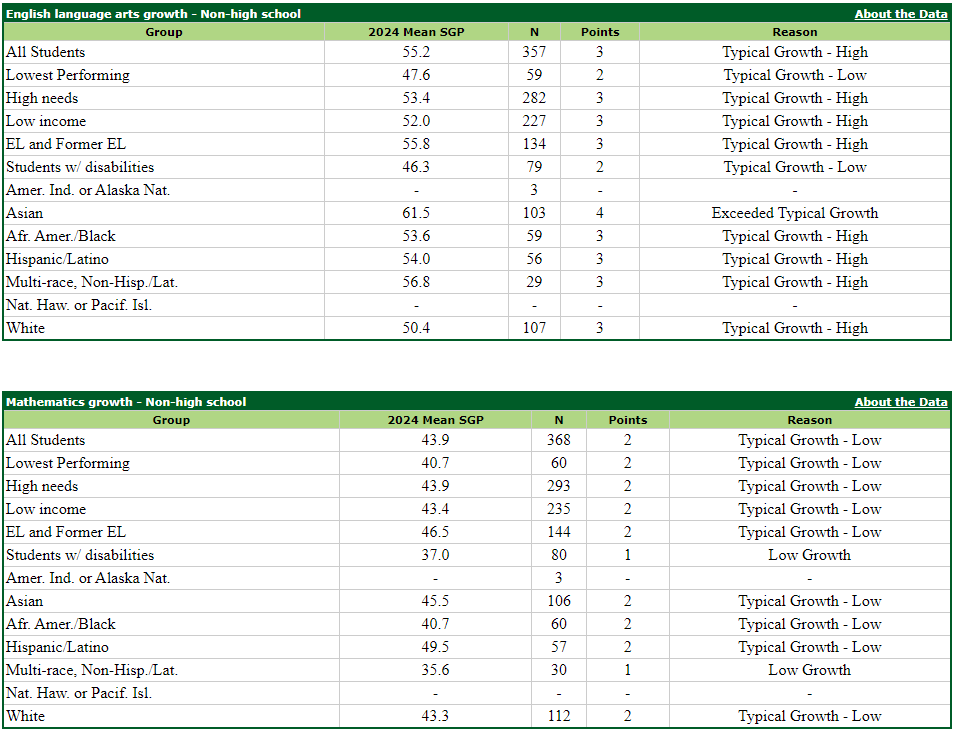Select Mathematics mean SGP value 35.6

pos(435,670)
